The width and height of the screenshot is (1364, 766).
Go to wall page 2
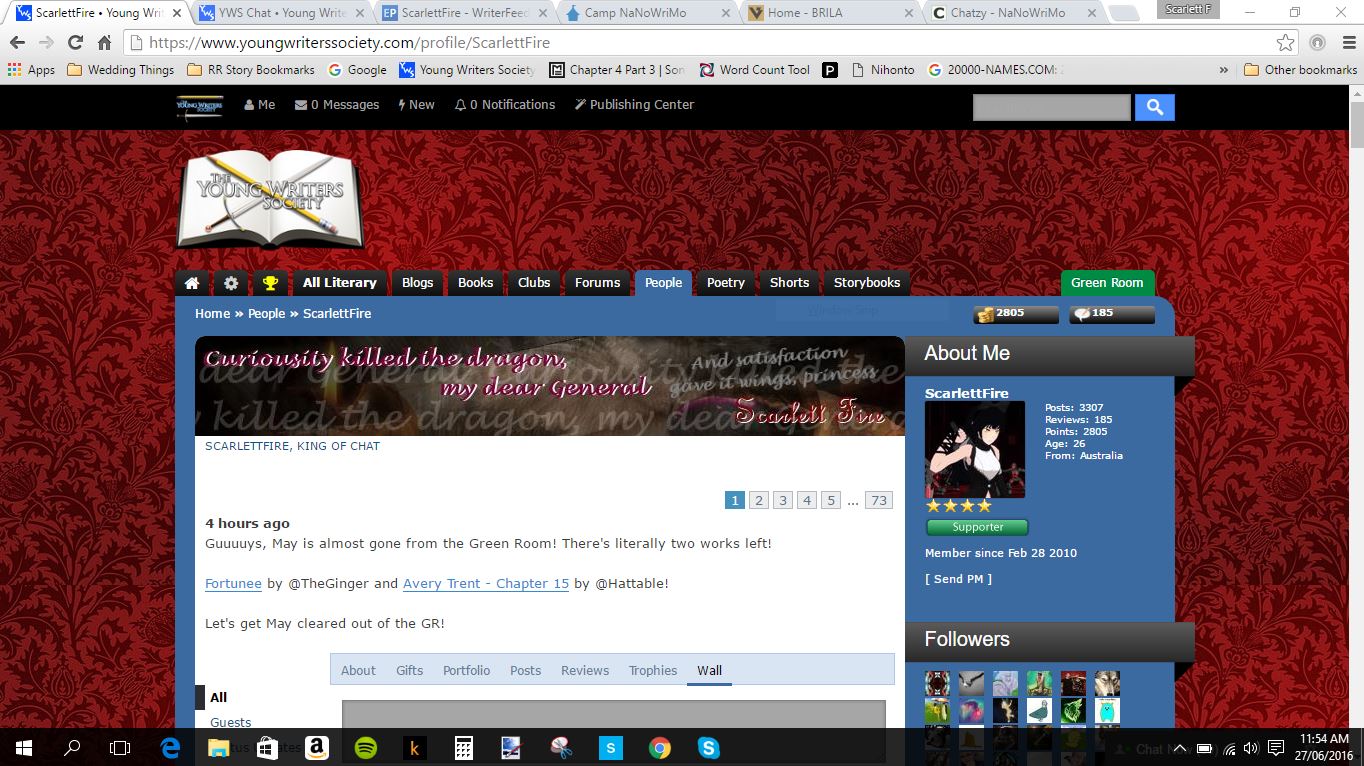click(x=759, y=501)
